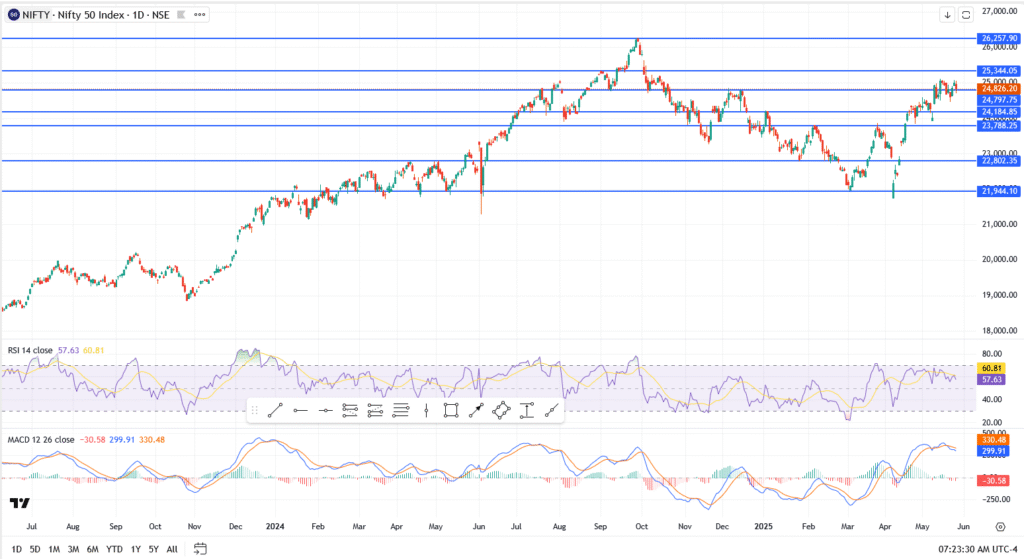The width and height of the screenshot is (1024, 559).
Task: Set time range to 5Y
Action: 153,549
